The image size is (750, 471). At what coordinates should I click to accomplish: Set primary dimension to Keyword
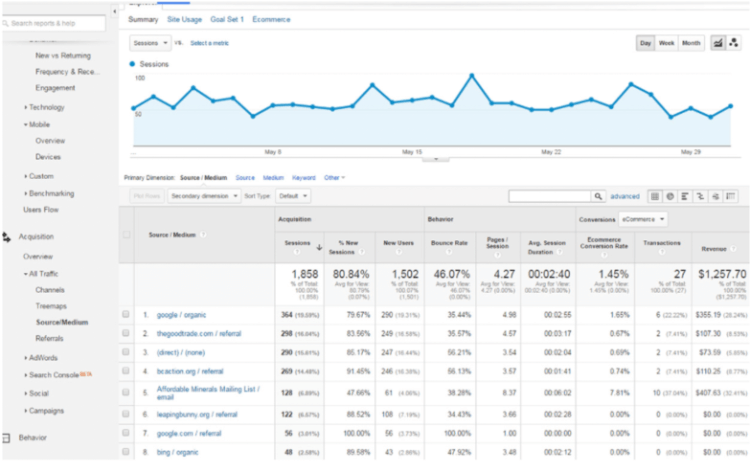point(304,178)
